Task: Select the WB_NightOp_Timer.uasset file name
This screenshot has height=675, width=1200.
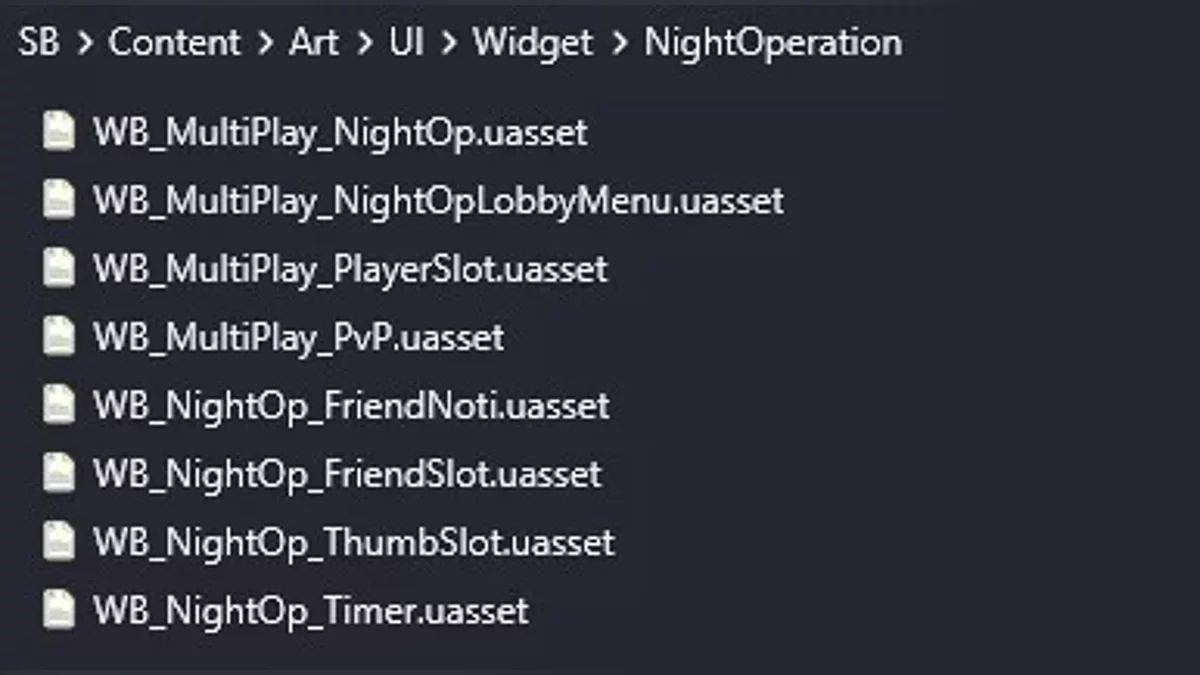Action: pyautogui.click(x=310, y=610)
